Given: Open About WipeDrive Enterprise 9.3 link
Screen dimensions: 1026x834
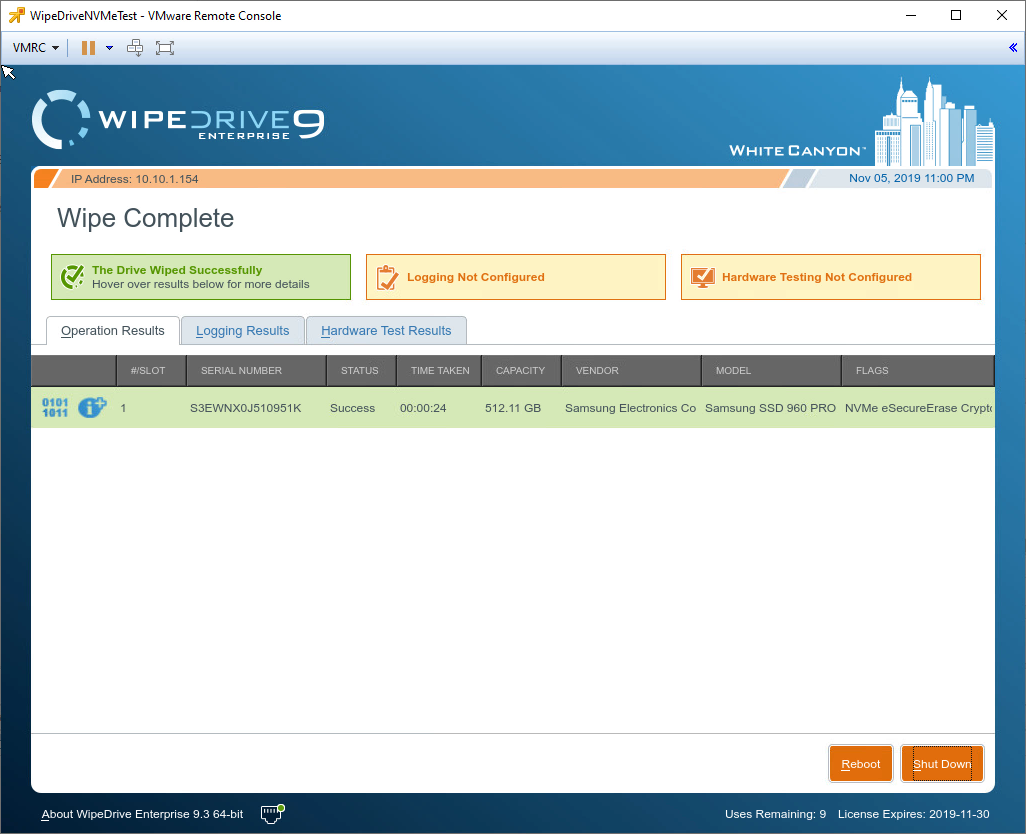Looking at the screenshot, I should pos(142,814).
